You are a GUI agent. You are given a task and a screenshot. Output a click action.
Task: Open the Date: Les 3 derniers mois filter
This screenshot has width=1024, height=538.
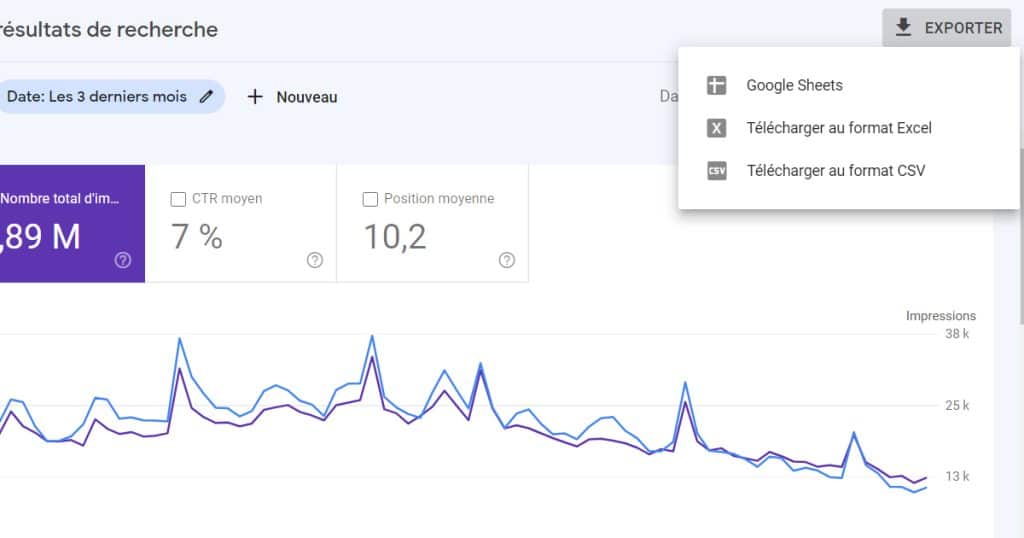pos(111,97)
